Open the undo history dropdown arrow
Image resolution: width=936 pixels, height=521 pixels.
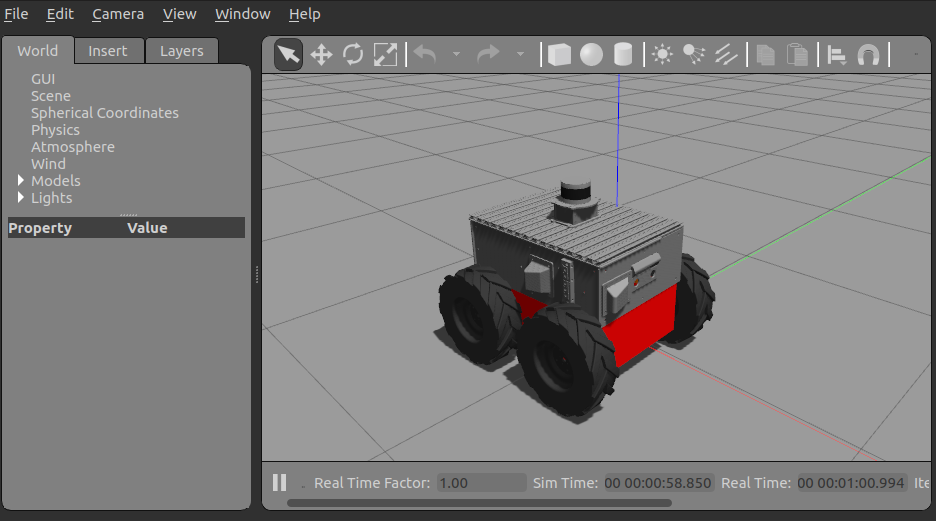(x=456, y=54)
